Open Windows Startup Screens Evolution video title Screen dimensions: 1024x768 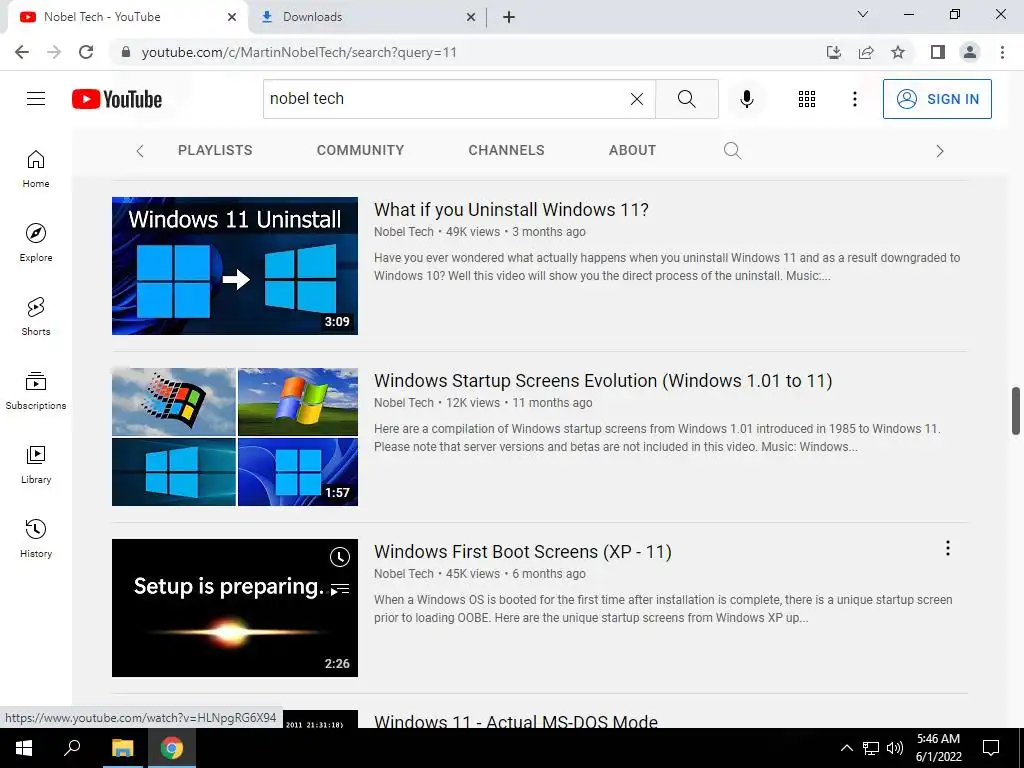[x=603, y=381]
